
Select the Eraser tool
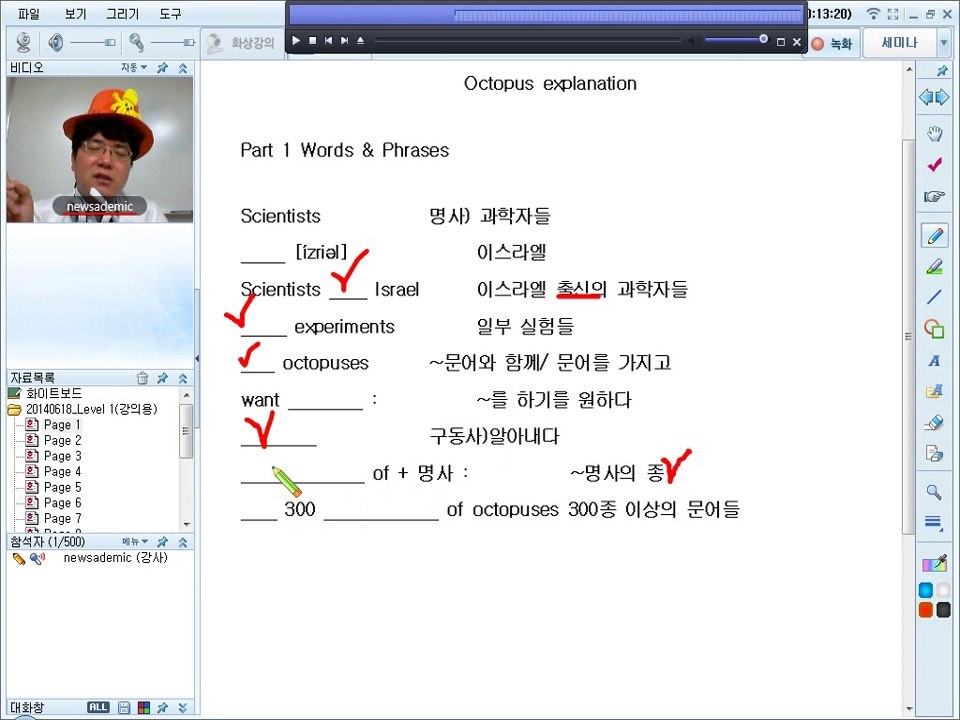pyautogui.click(x=934, y=422)
